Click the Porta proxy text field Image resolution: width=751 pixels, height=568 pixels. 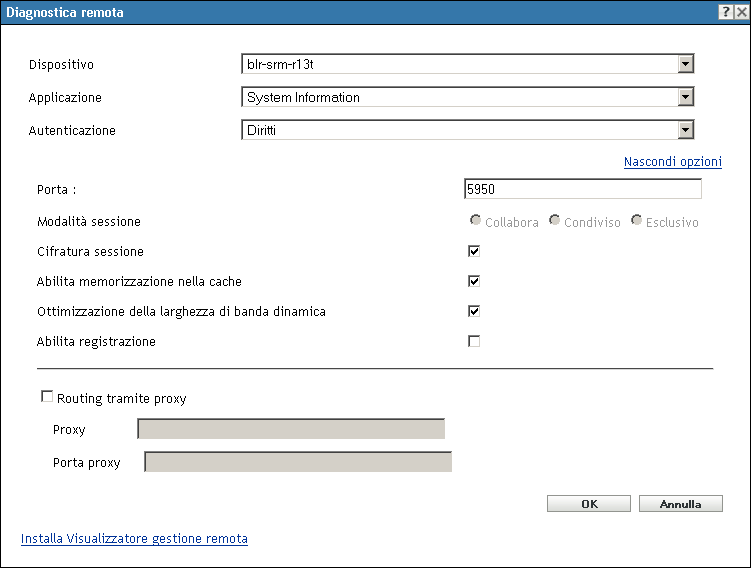pyautogui.click(x=298, y=462)
